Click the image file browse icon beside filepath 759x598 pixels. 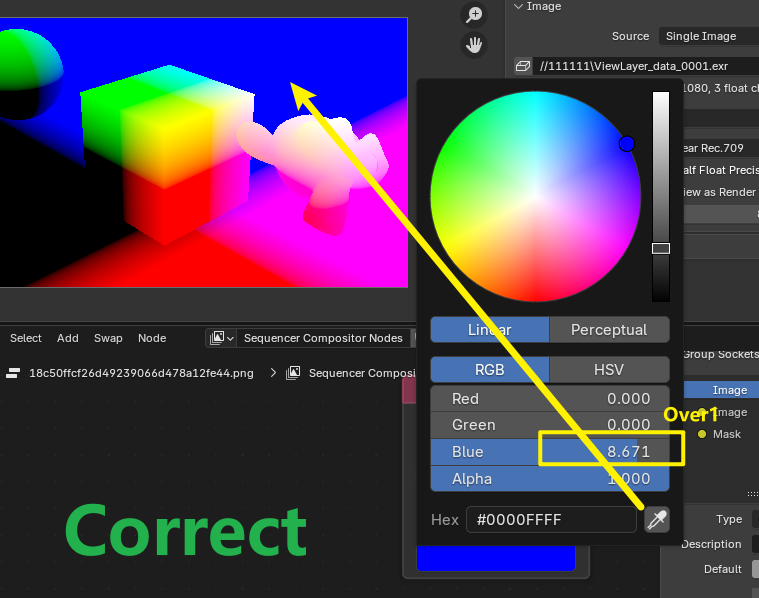coord(523,66)
